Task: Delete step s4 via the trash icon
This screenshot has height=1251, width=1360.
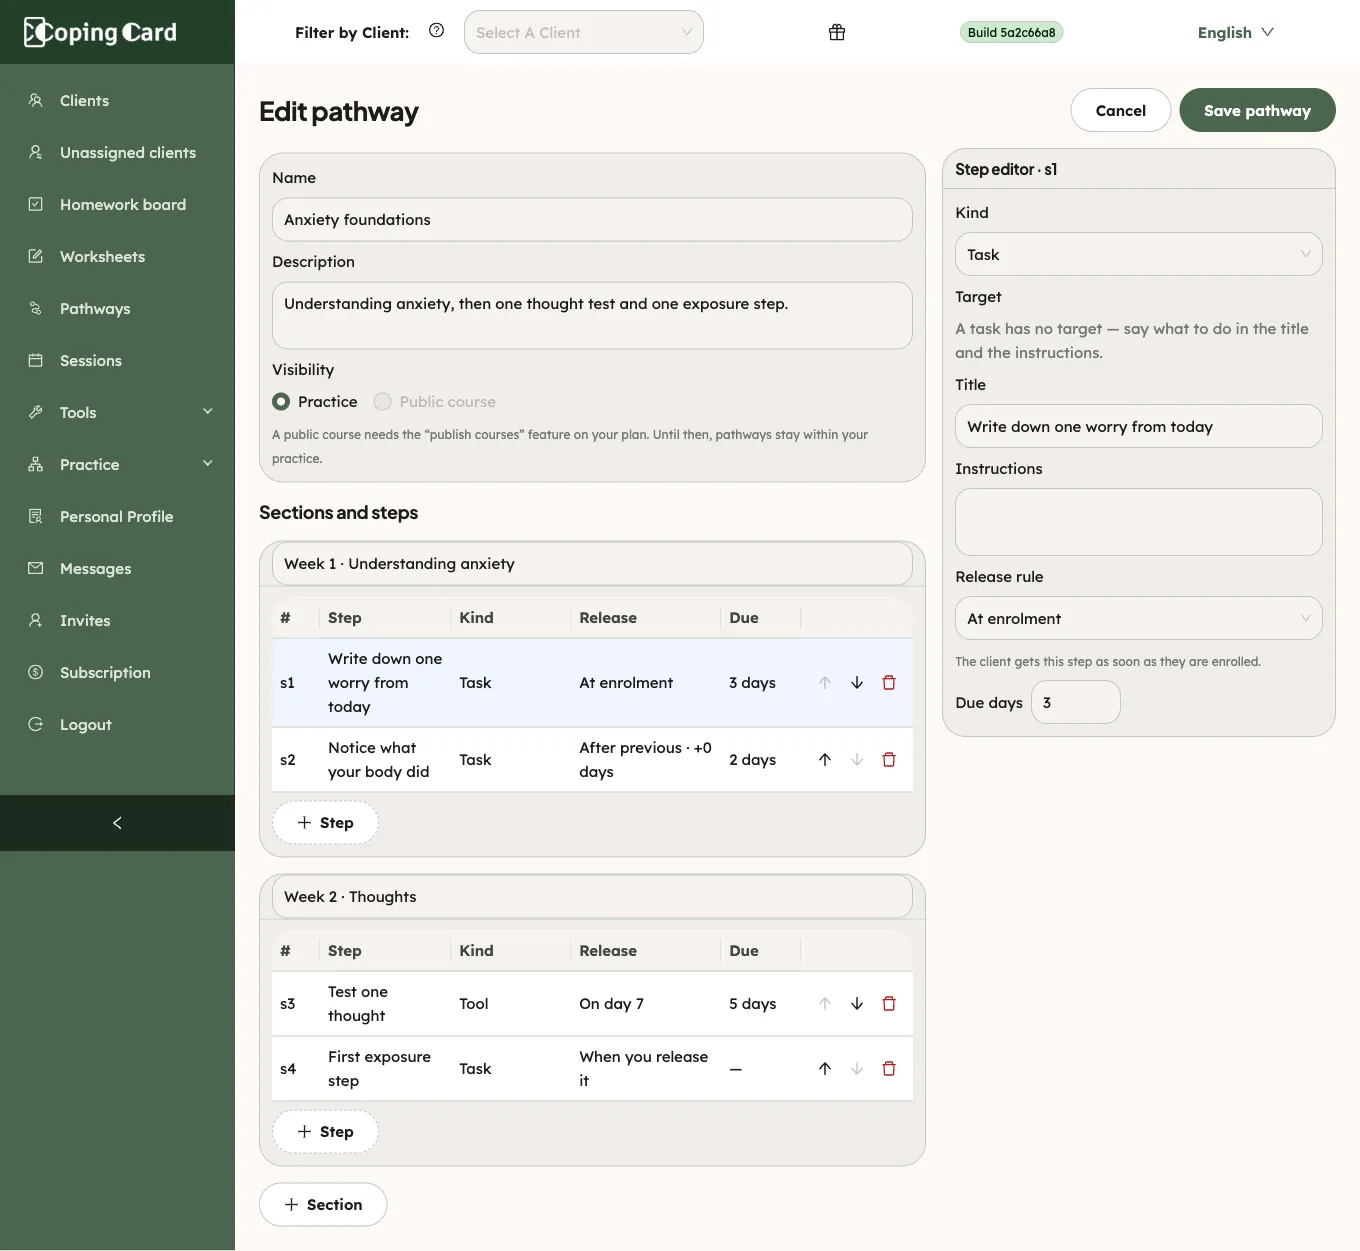Action: click(x=889, y=1069)
